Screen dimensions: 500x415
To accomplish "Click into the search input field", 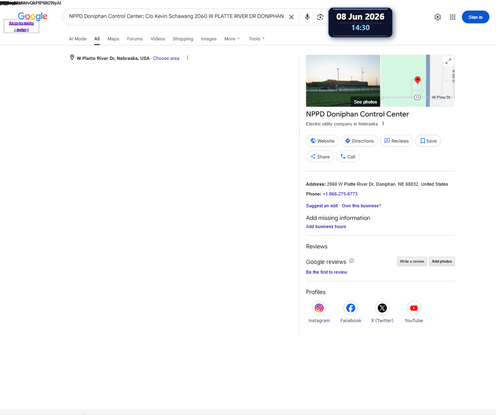I will (176, 16).
